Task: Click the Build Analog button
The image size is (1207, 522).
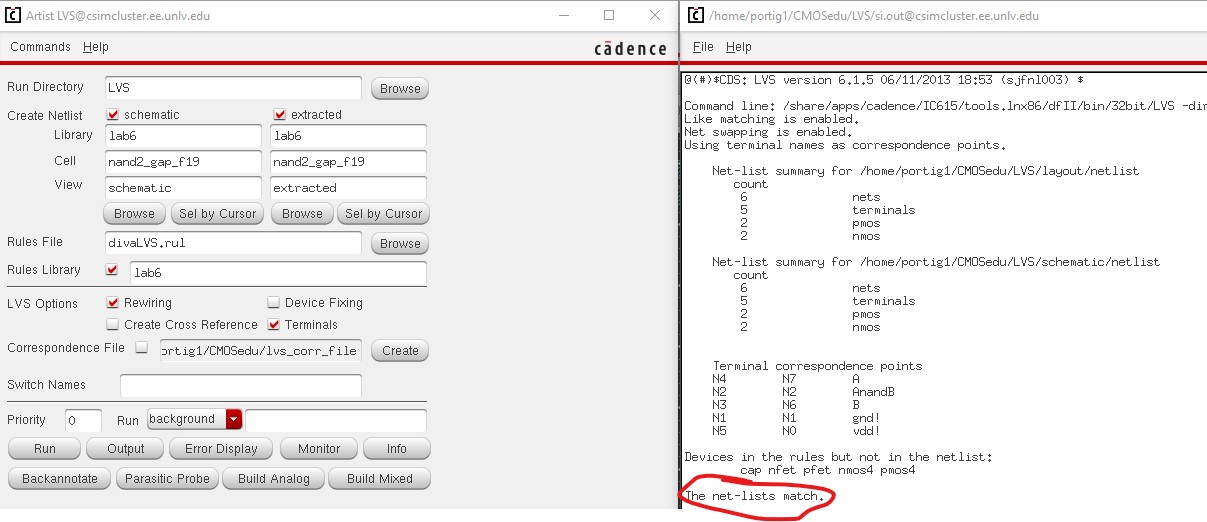Action: coord(274,479)
